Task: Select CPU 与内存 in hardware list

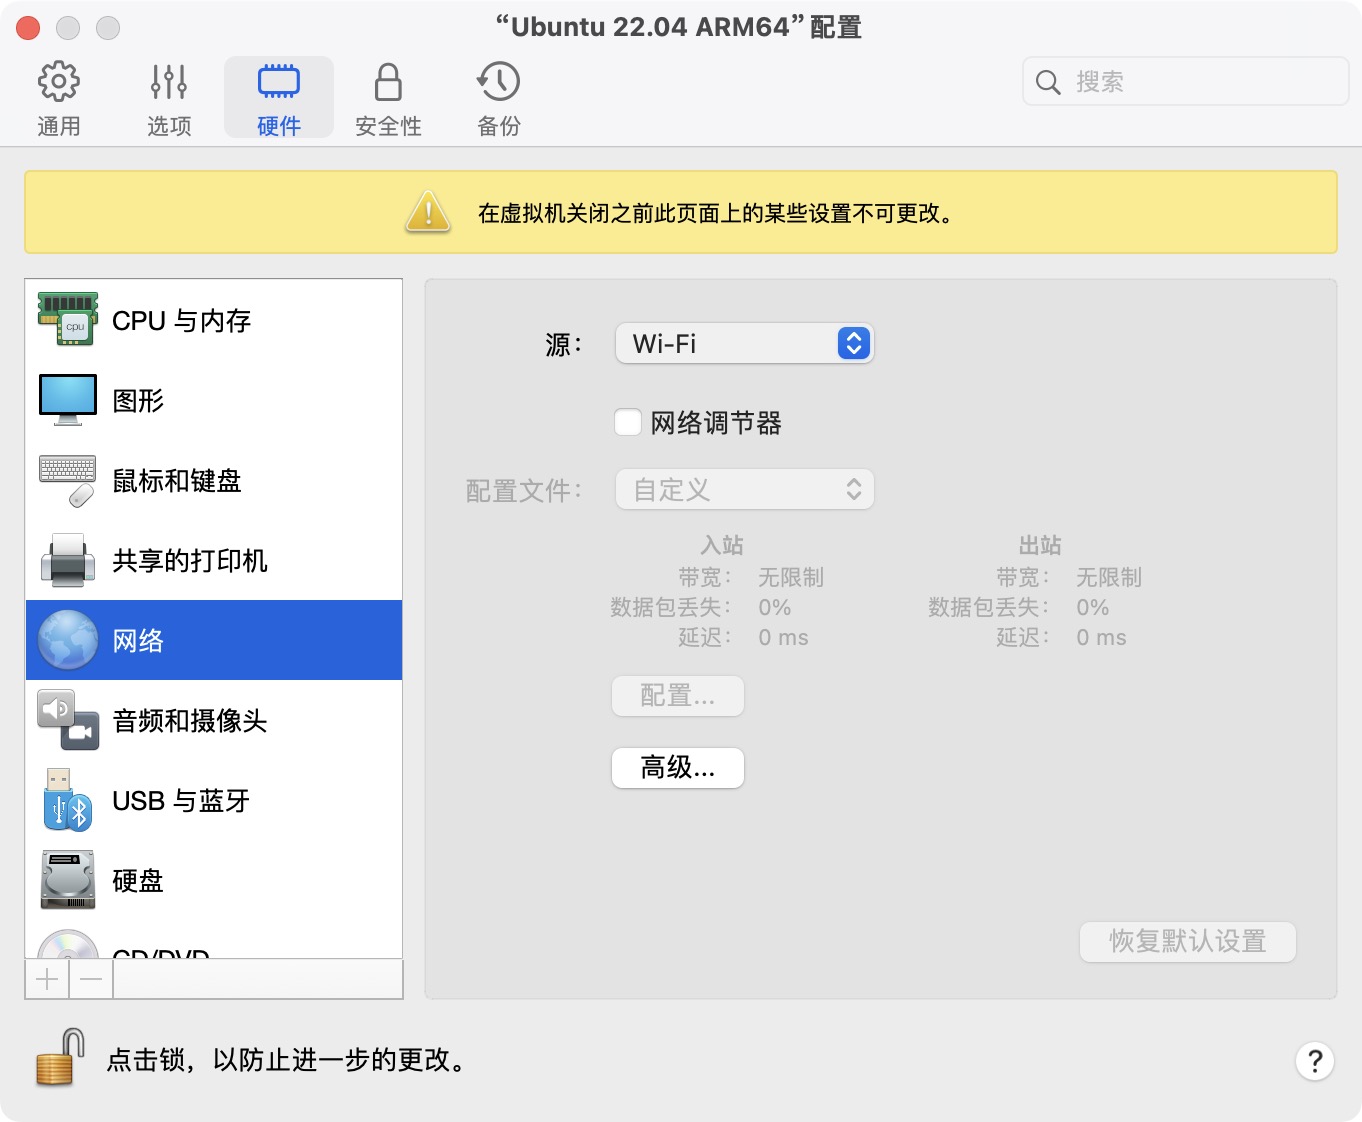Action: (x=214, y=320)
